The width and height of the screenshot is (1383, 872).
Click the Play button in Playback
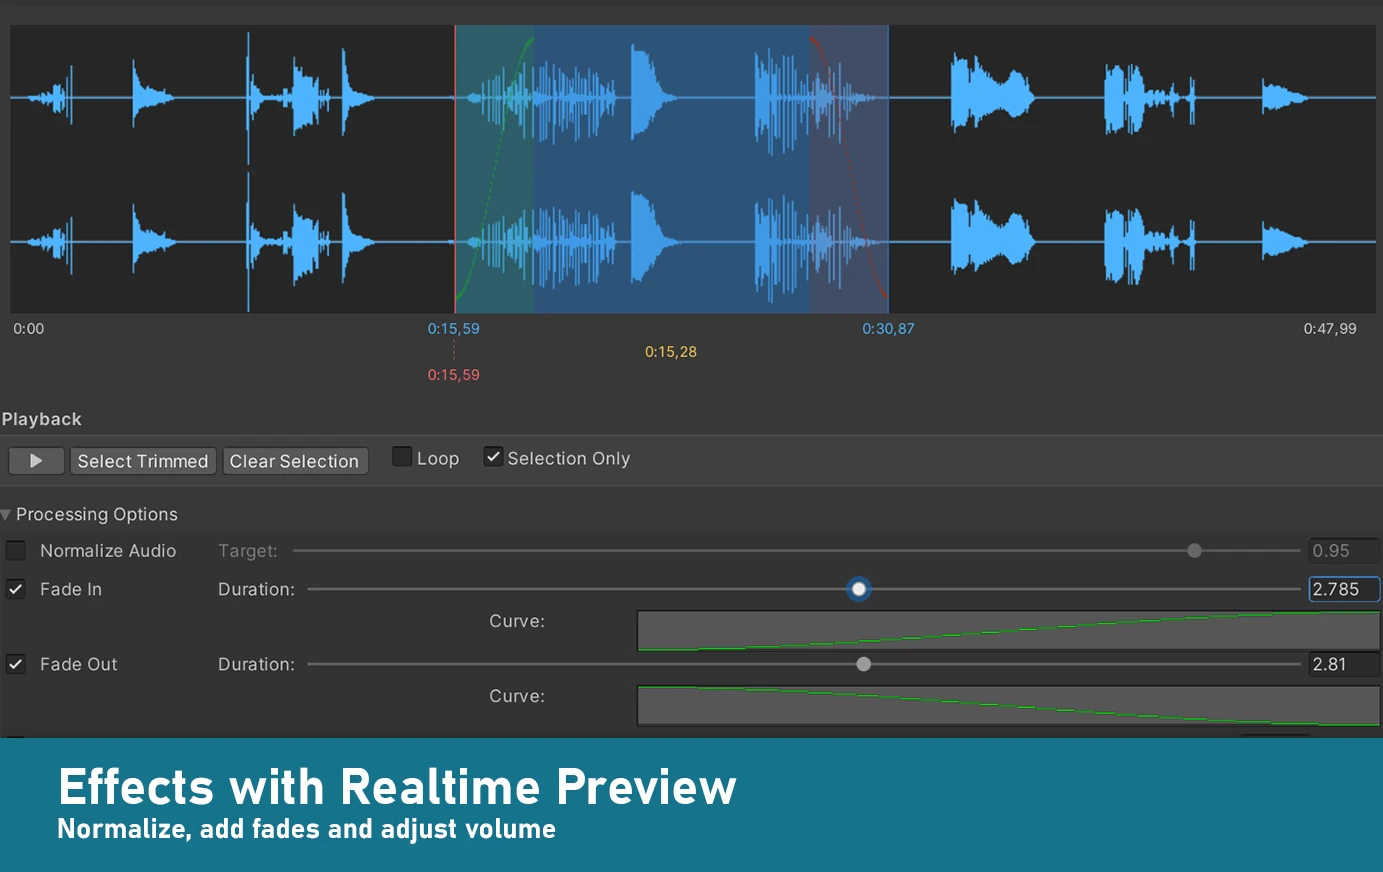[x=36, y=461]
